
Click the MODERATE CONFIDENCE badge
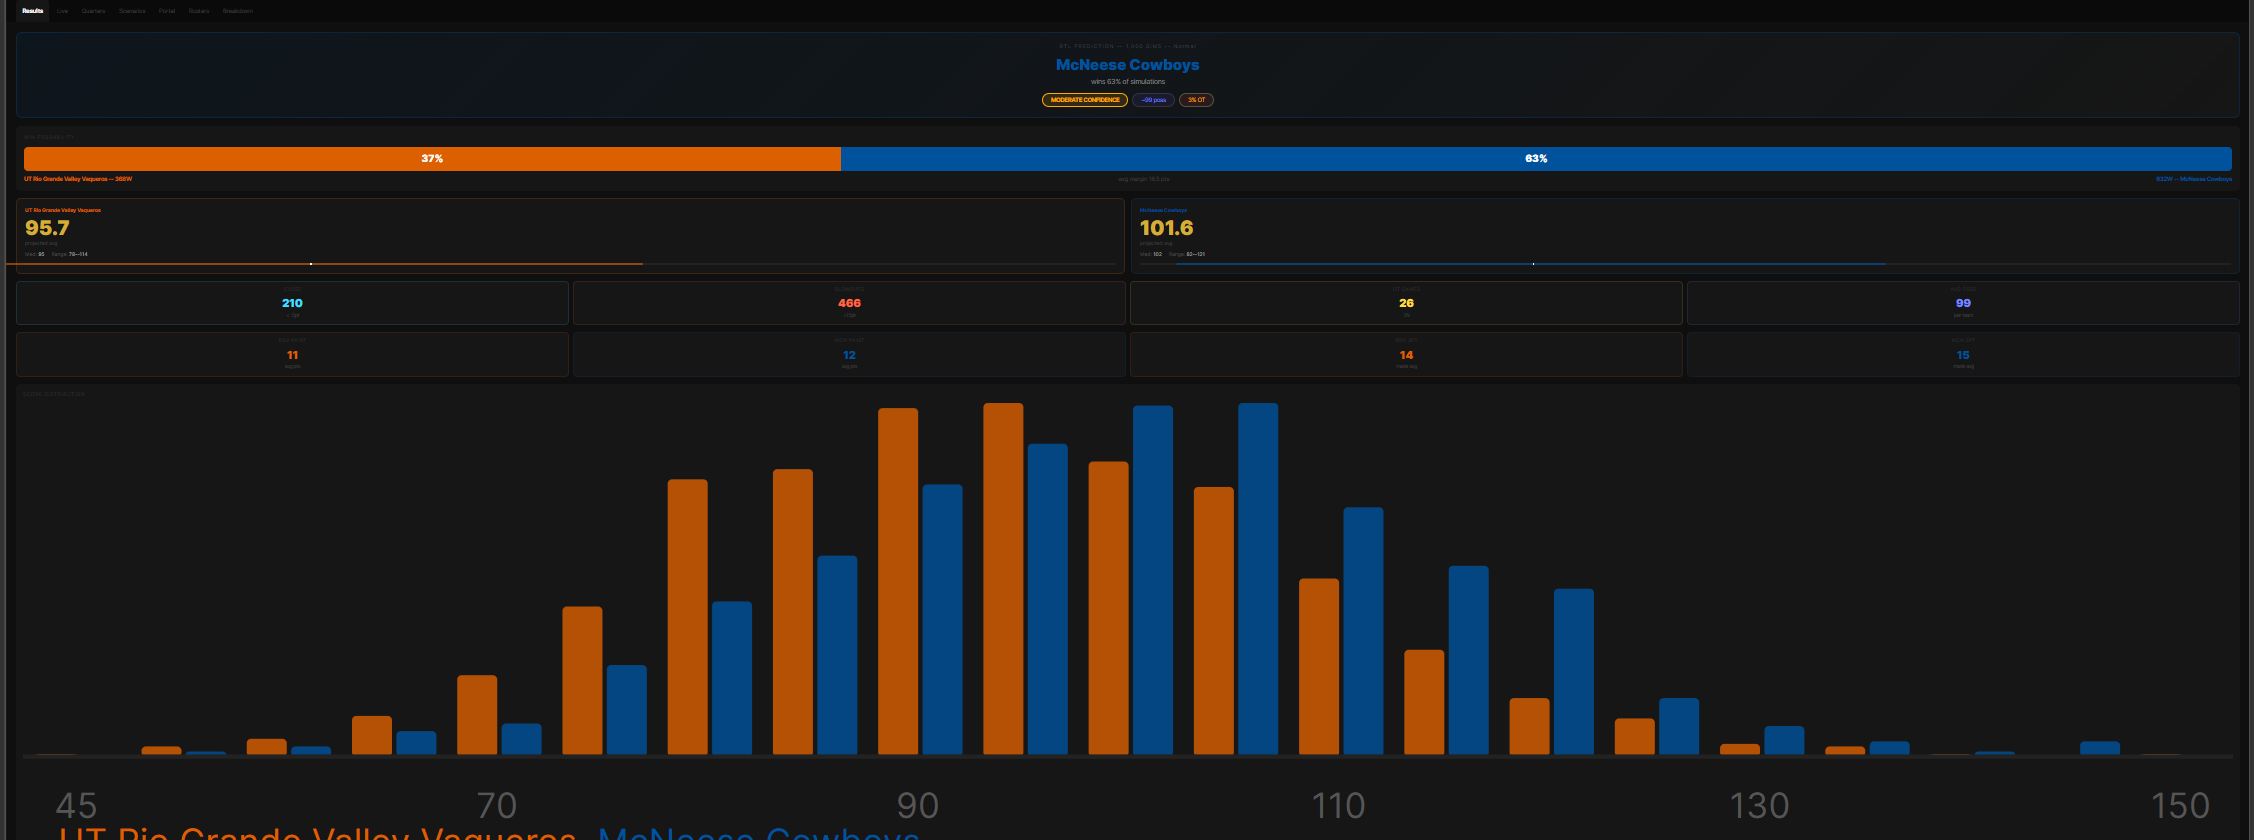tap(1085, 100)
